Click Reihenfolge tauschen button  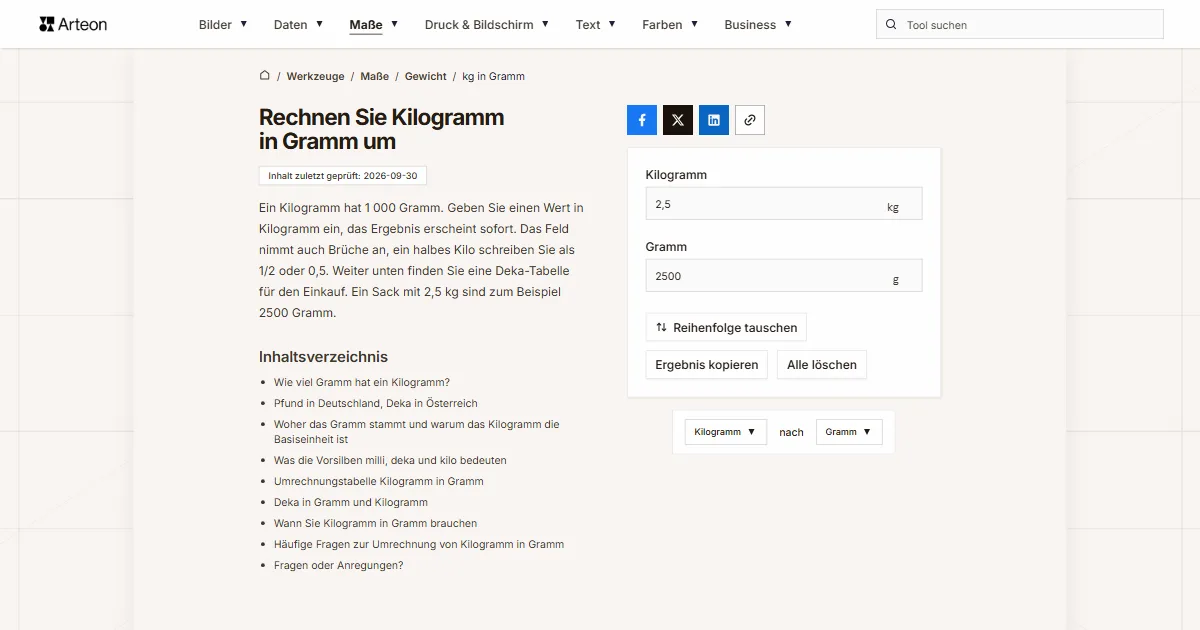point(726,327)
